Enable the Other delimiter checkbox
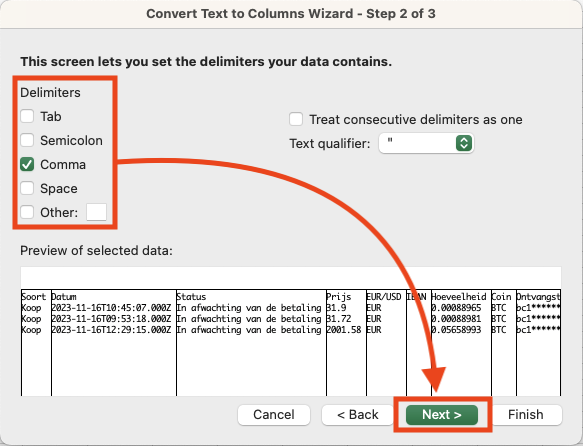 [27, 212]
